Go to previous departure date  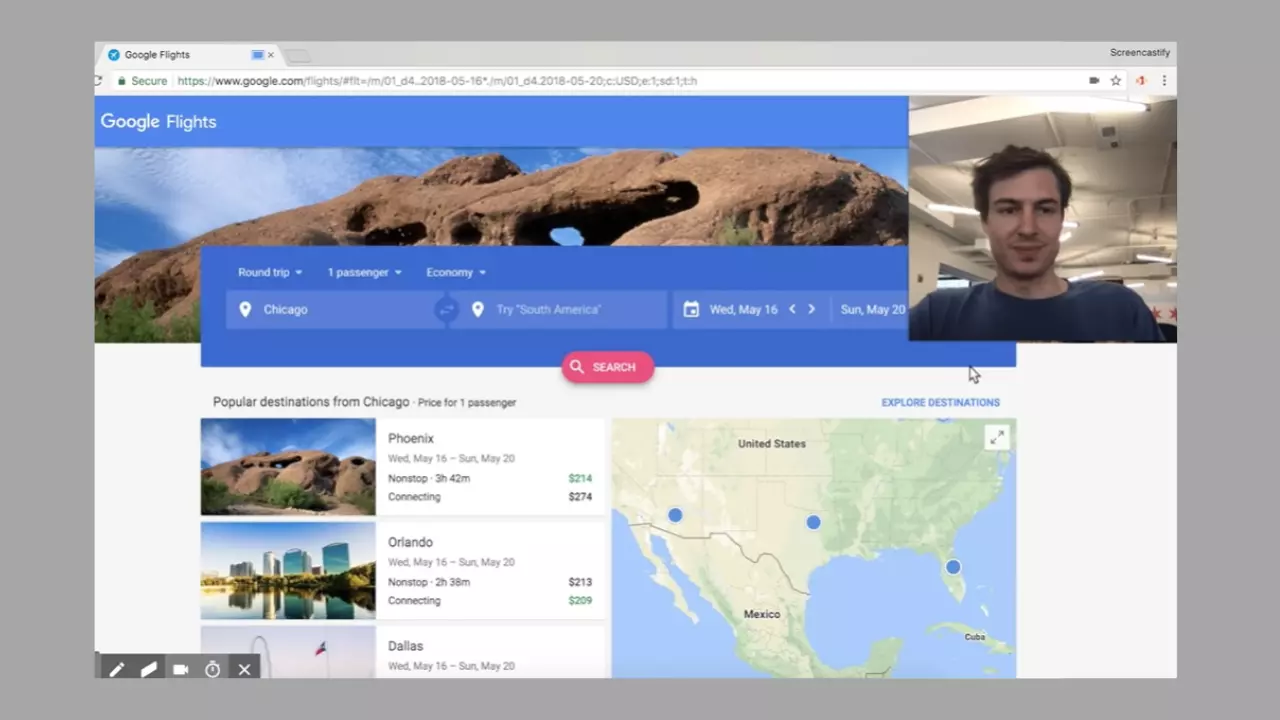pyautogui.click(x=792, y=309)
